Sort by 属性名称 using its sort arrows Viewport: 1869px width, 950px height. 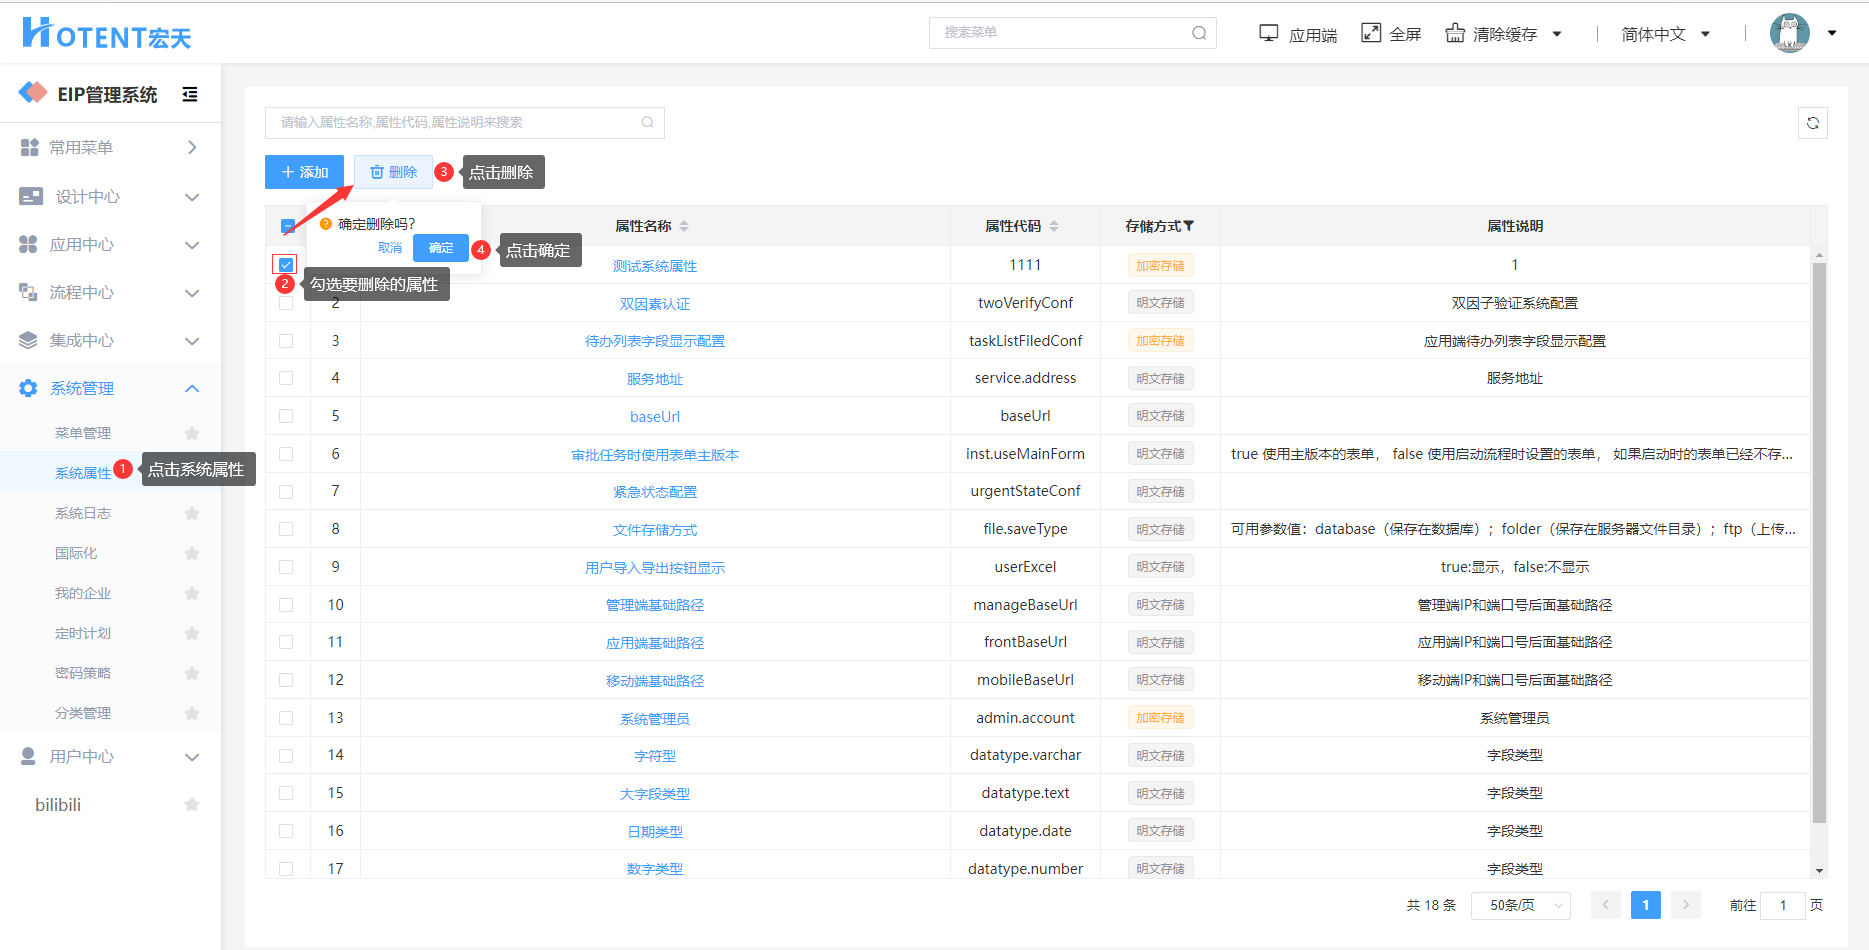coord(684,226)
